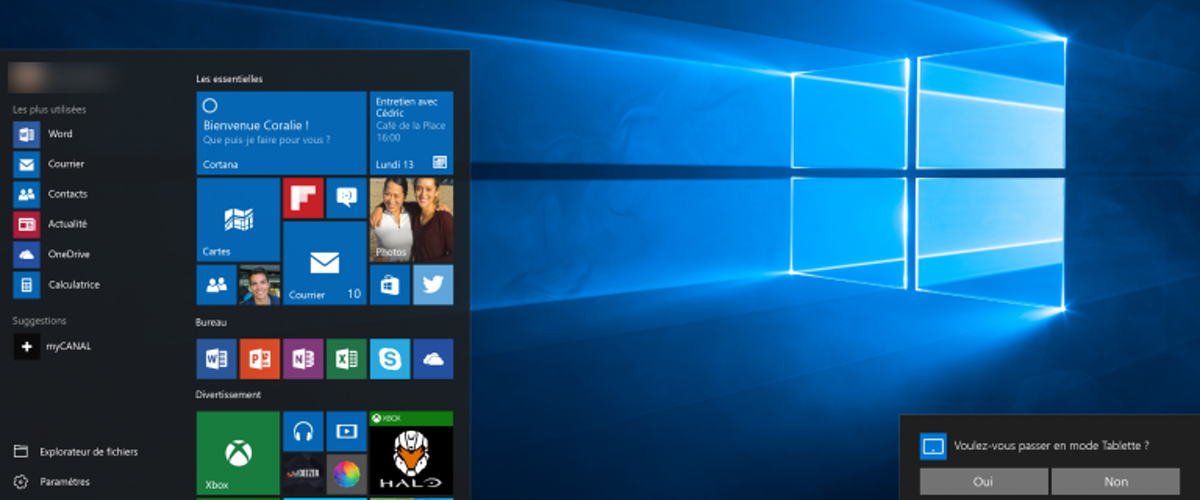Open the OneNote tile
This screenshot has height=500, width=1200.
point(303,359)
